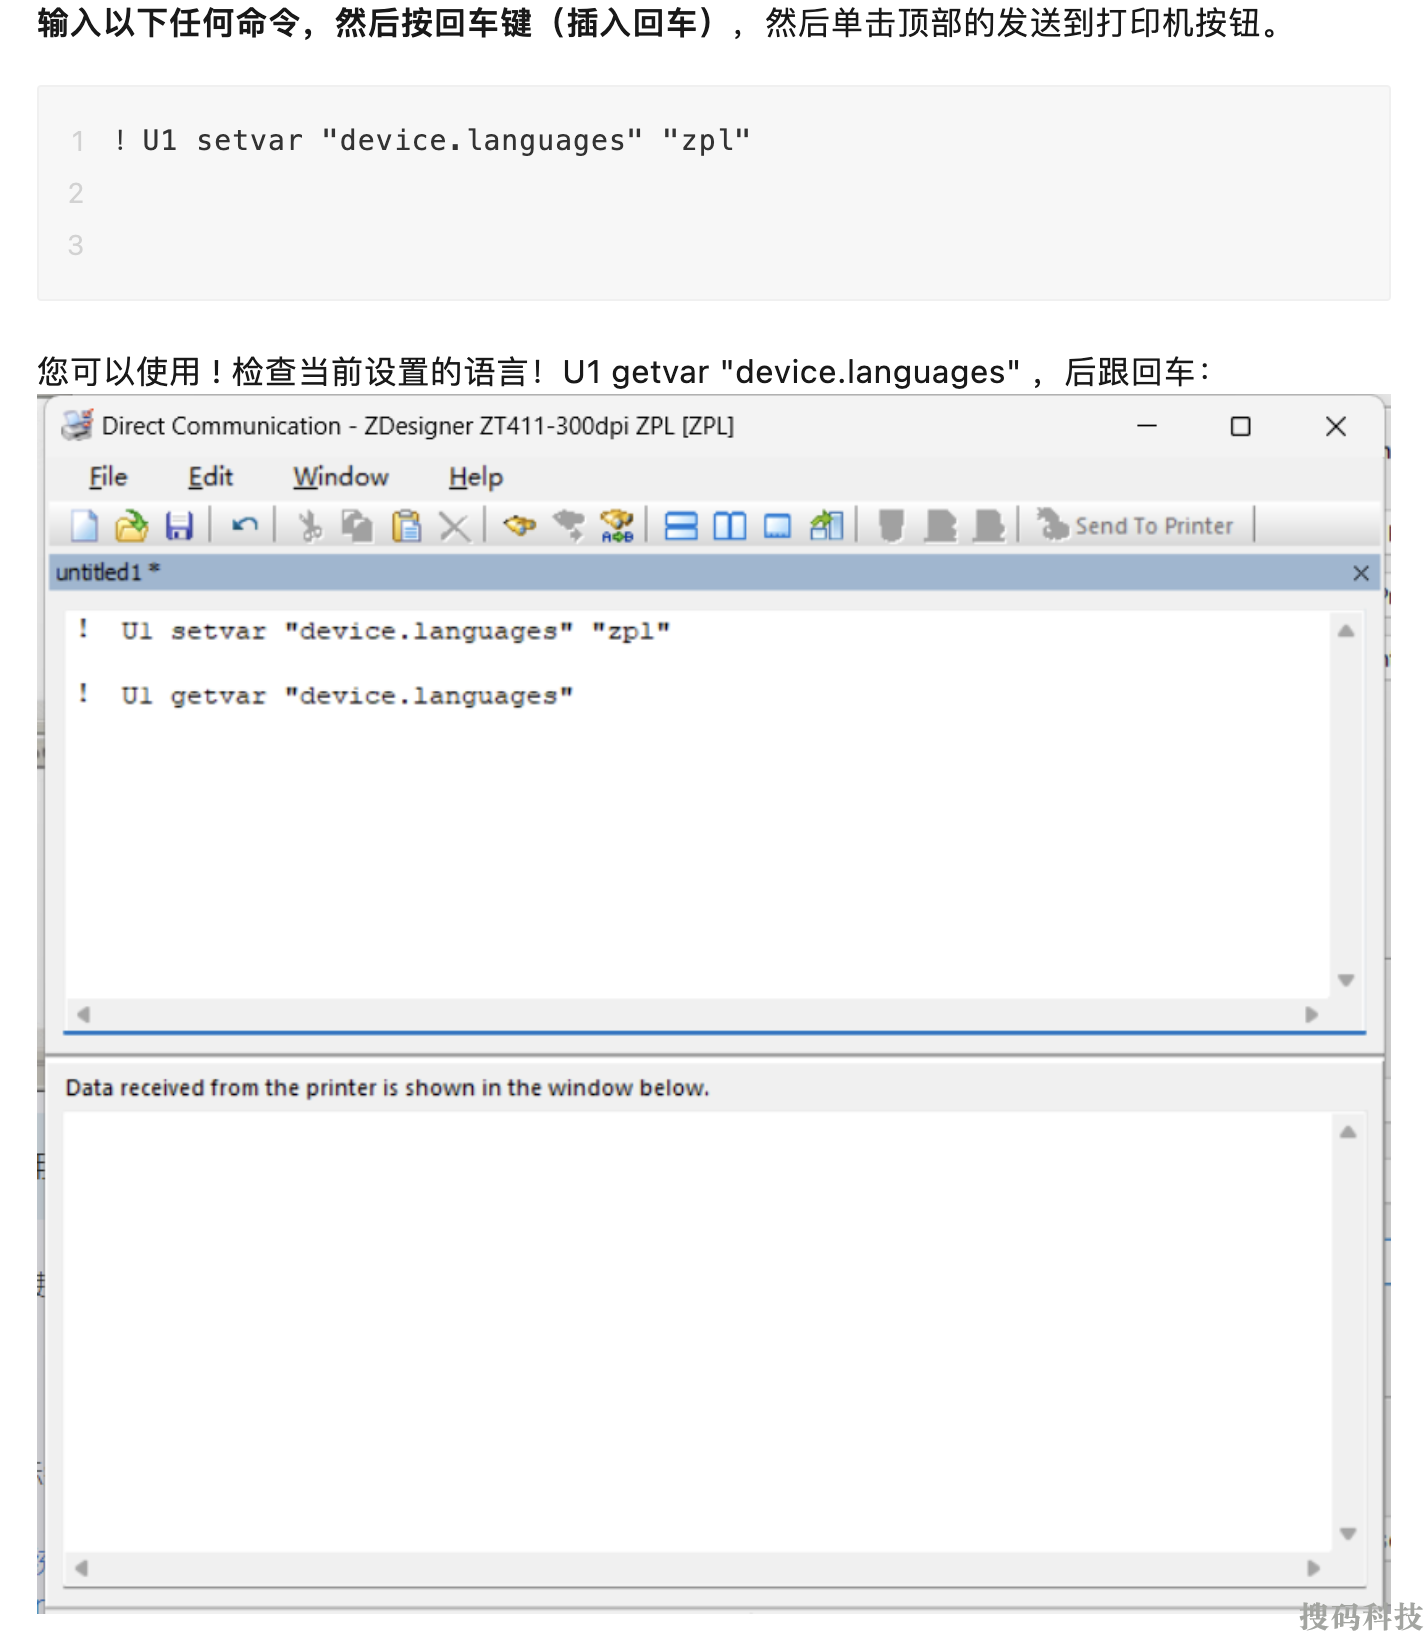Click the single window layout icon
Image resolution: width=1426 pixels, height=1636 pixels.
click(777, 525)
